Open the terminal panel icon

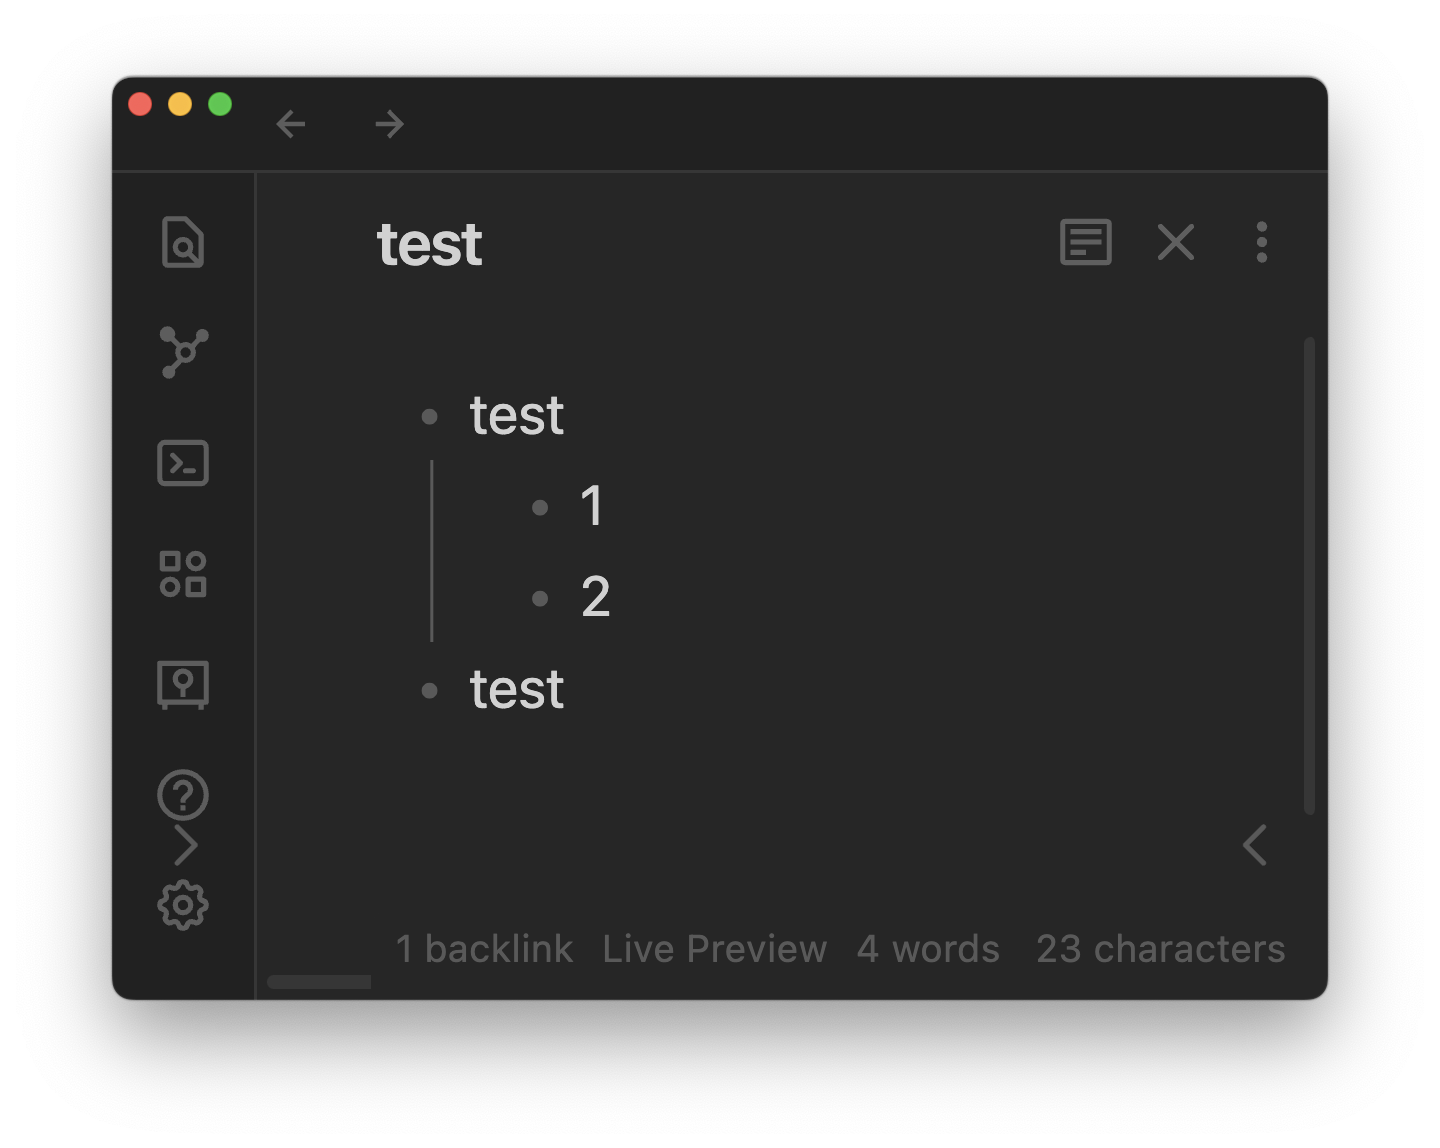183,462
